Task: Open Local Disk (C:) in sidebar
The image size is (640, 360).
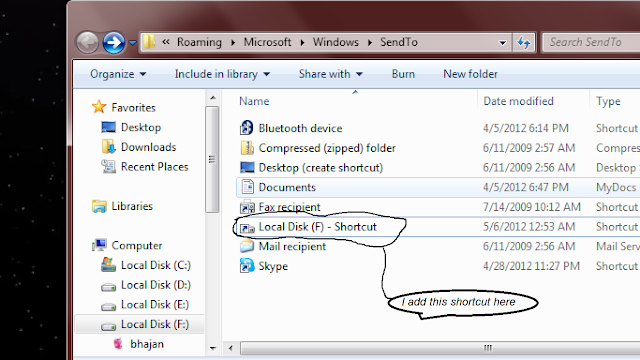Action: [156, 265]
